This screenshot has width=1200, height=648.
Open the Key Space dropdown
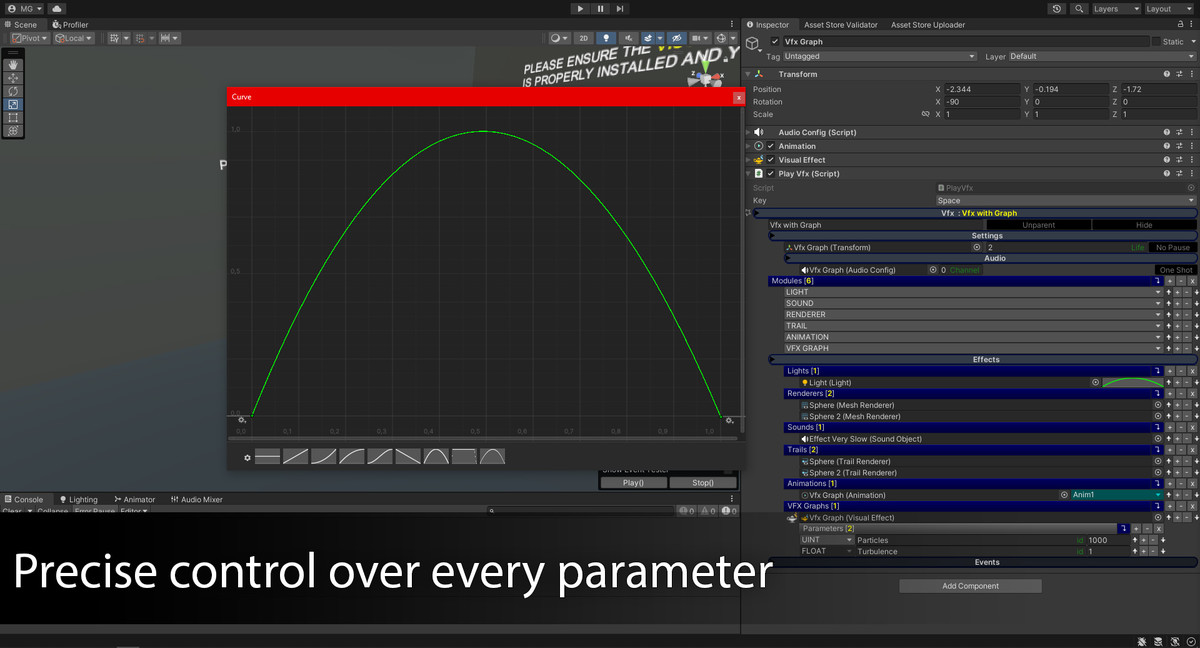[1065, 201]
